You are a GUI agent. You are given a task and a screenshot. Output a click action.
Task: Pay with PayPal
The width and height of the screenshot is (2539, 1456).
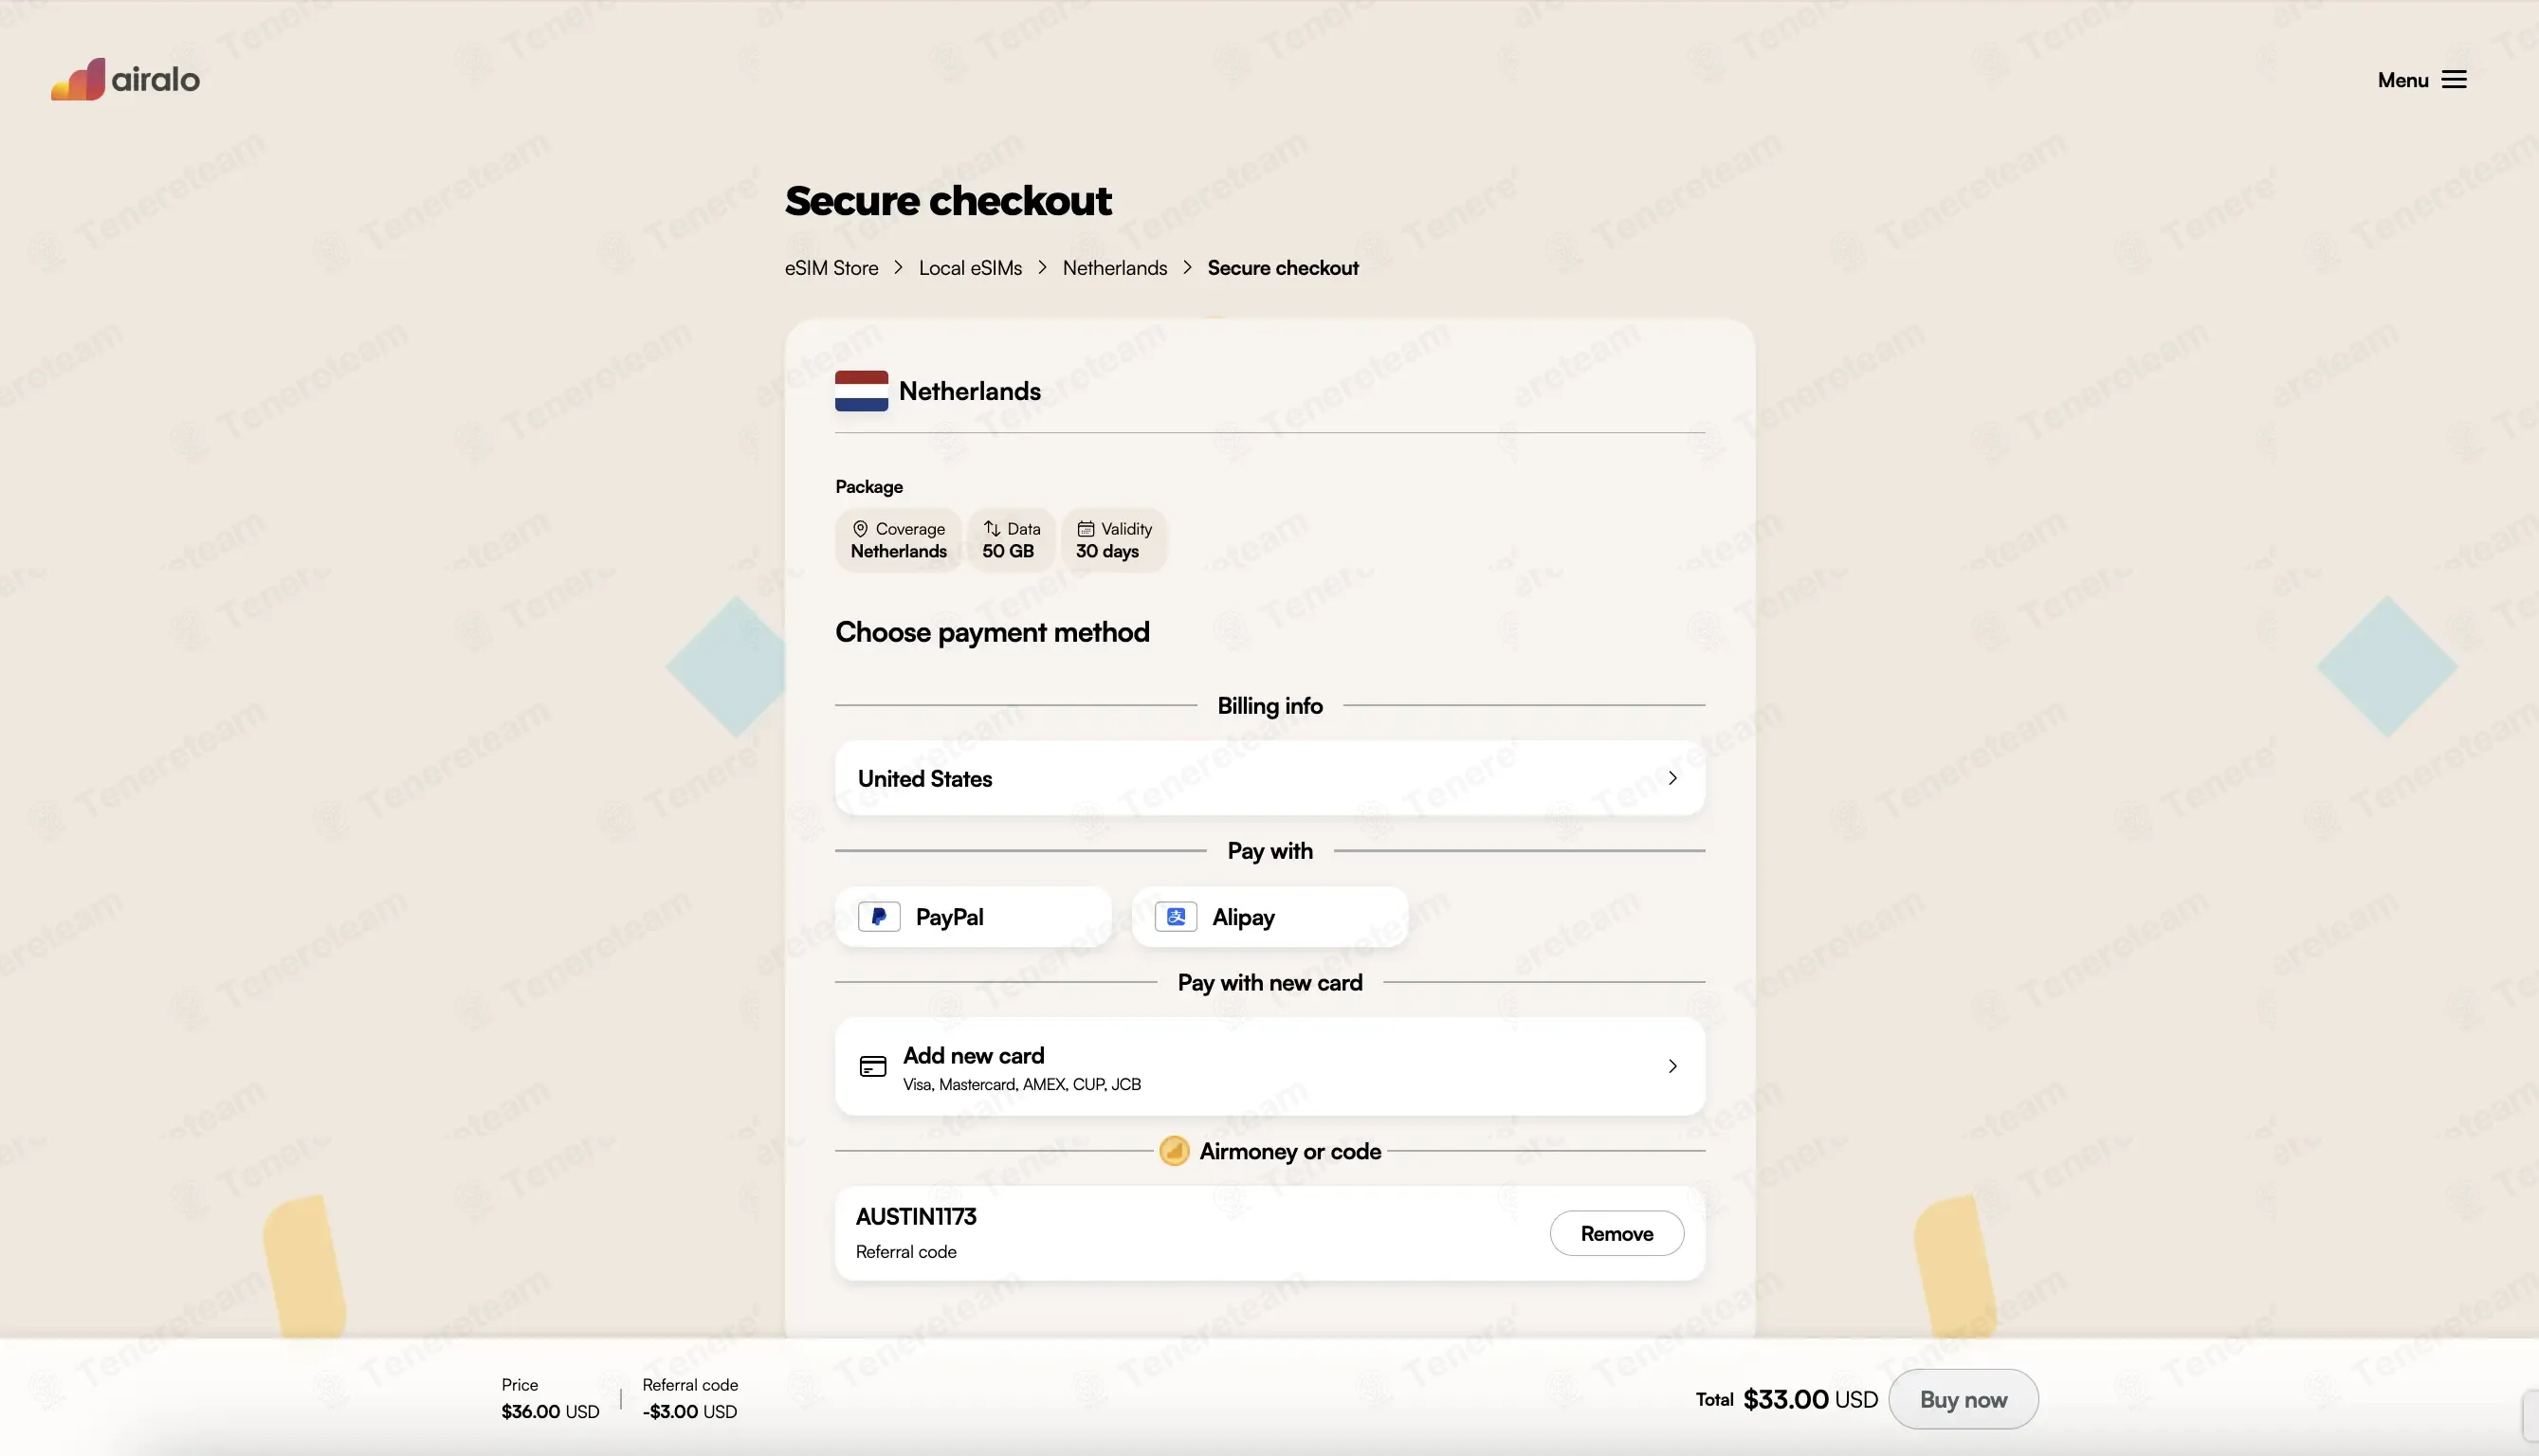click(973, 917)
